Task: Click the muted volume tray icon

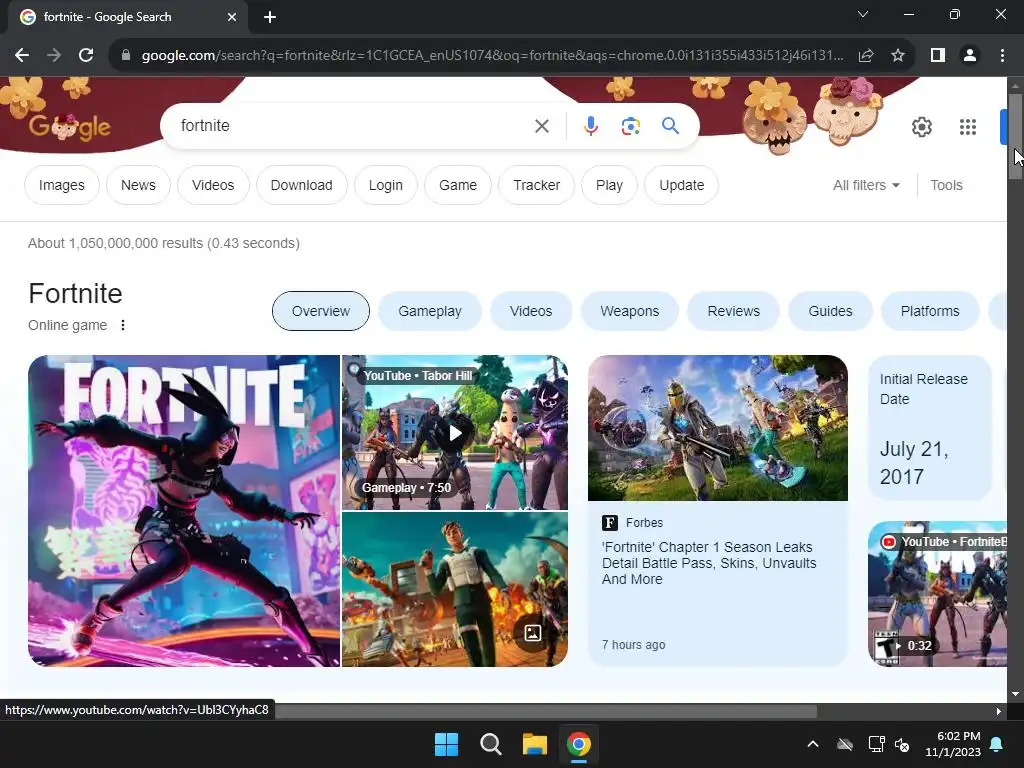Action: [902, 744]
